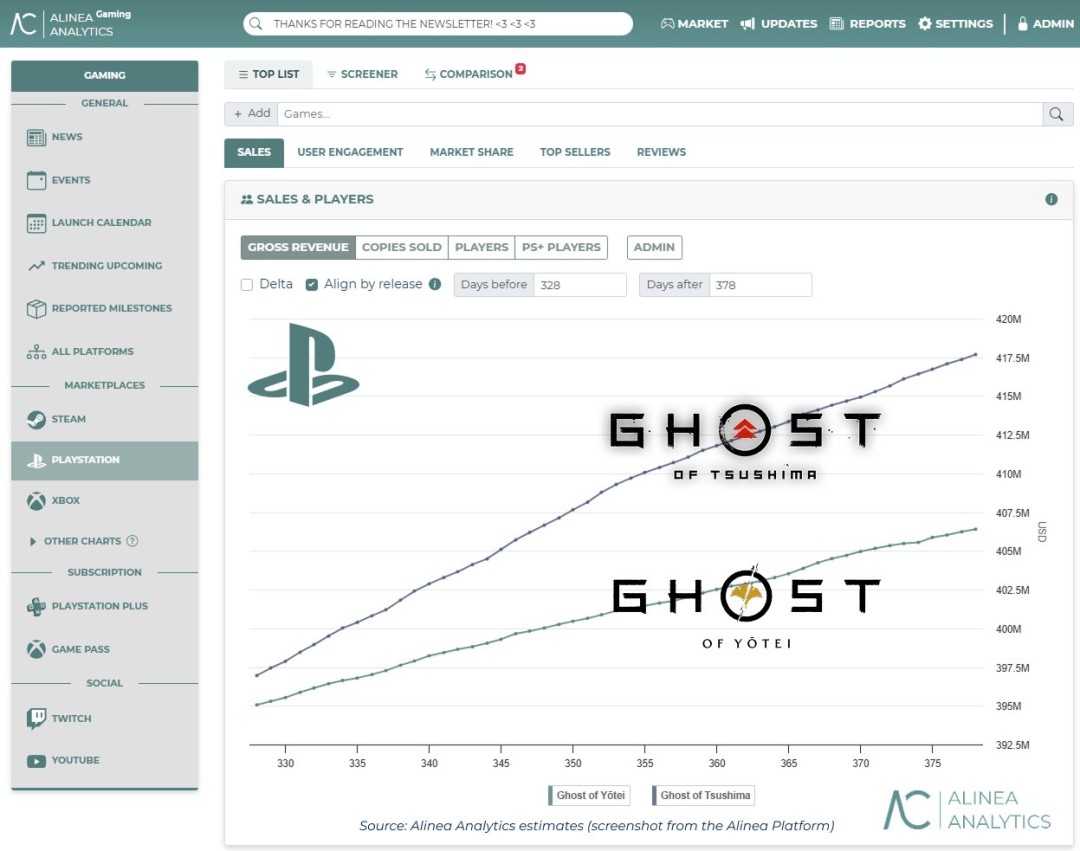Switch to the User Engagement tab
The width and height of the screenshot is (1080, 851).
click(350, 152)
